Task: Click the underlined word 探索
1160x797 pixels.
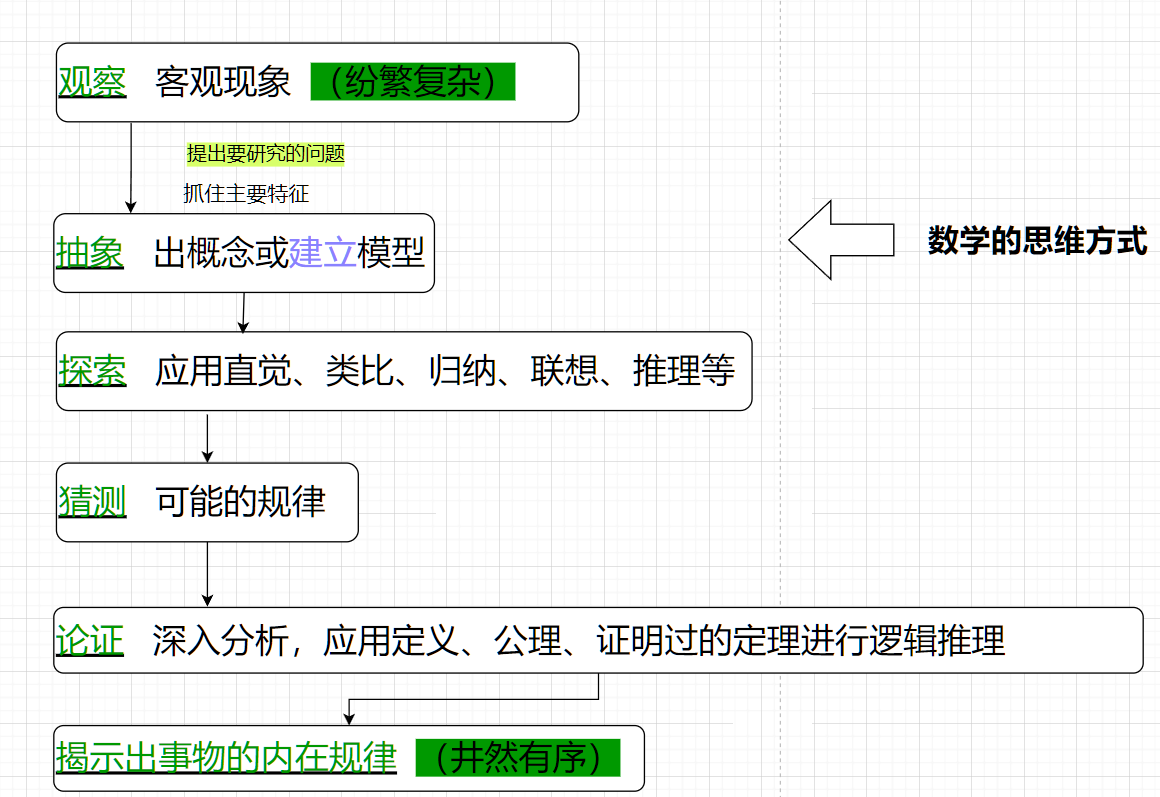Action: pos(91,370)
